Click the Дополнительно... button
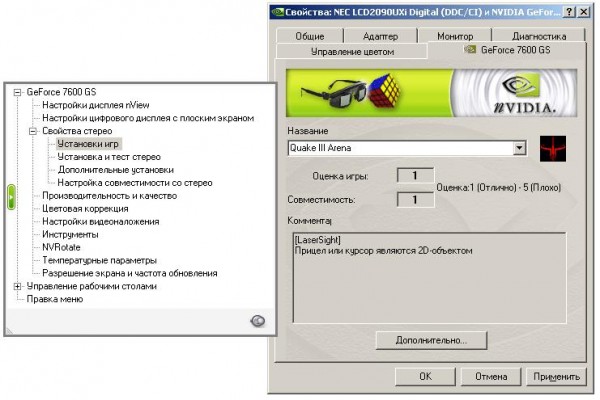 click(x=431, y=340)
